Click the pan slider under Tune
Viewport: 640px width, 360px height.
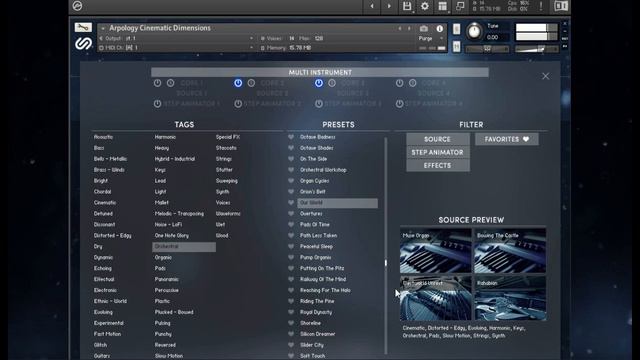point(487,49)
